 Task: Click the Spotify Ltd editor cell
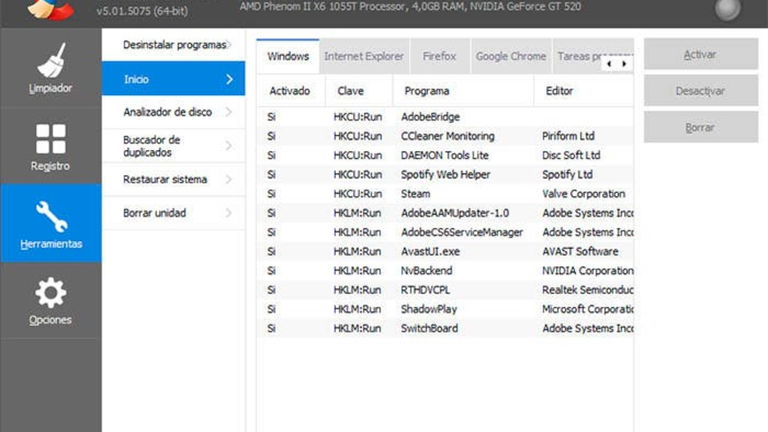(x=567, y=174)
